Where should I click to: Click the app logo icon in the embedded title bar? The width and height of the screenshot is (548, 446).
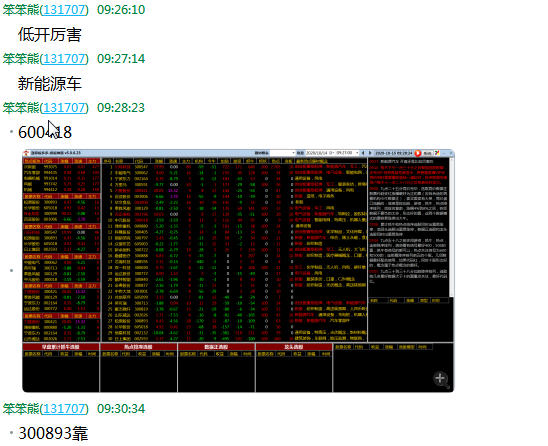[x=26, y=153]
